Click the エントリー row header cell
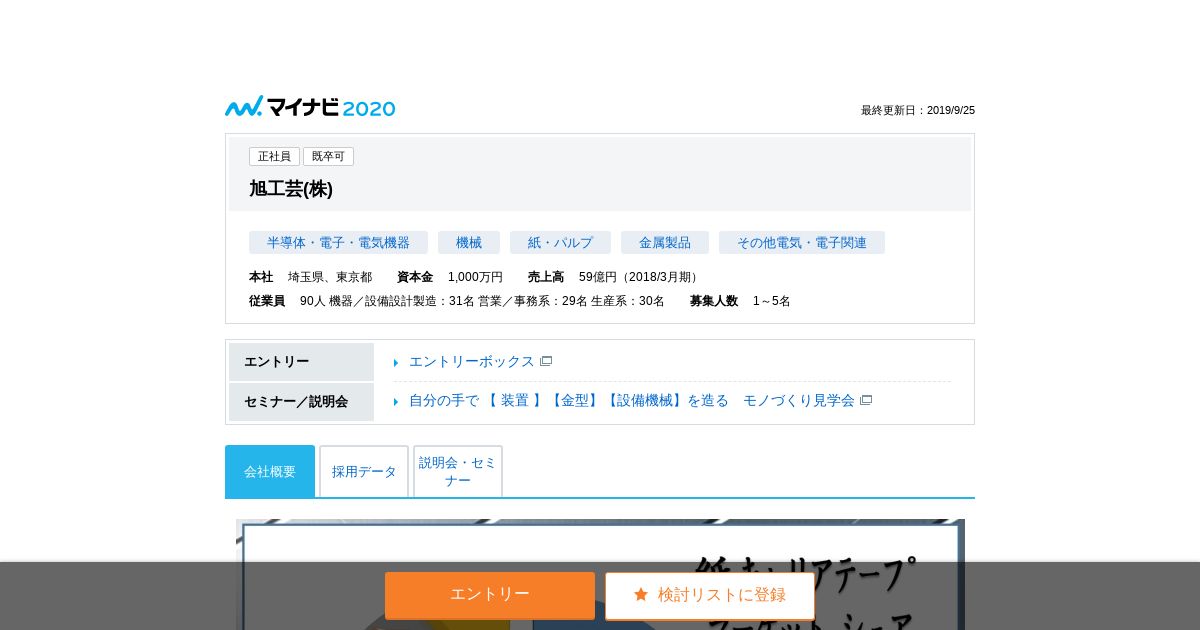 (301, 362)
